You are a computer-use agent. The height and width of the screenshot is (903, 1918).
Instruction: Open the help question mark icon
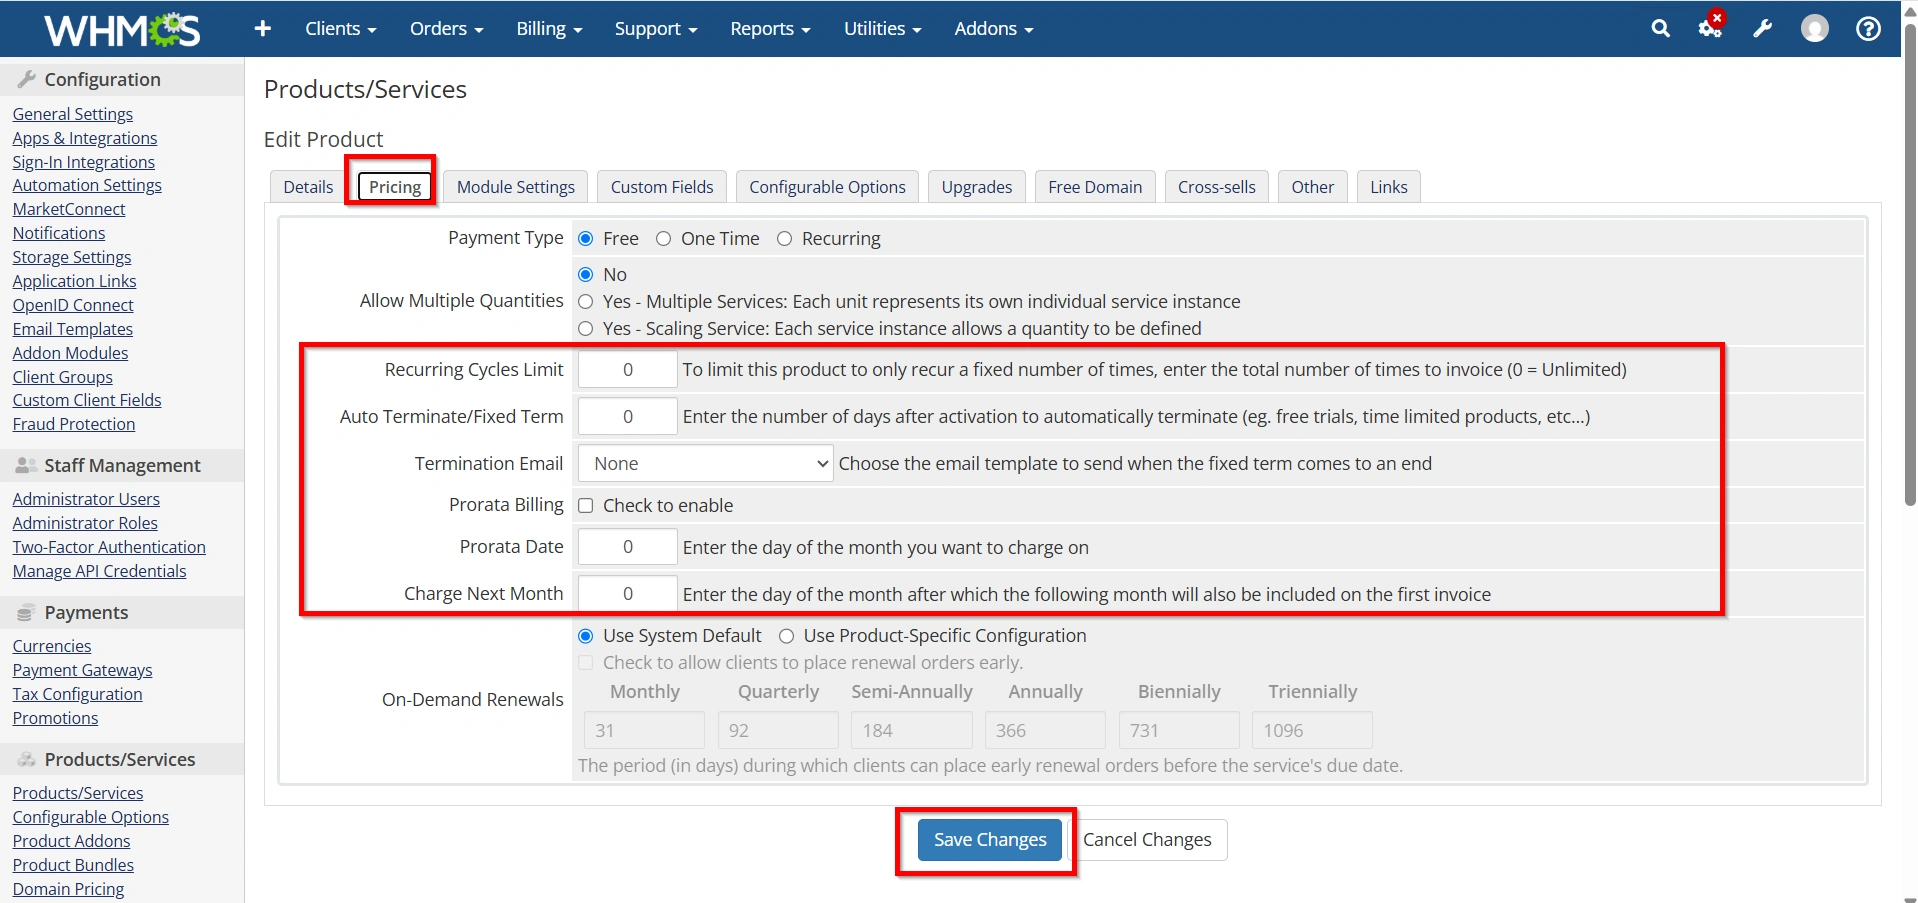click(1868, 29)
